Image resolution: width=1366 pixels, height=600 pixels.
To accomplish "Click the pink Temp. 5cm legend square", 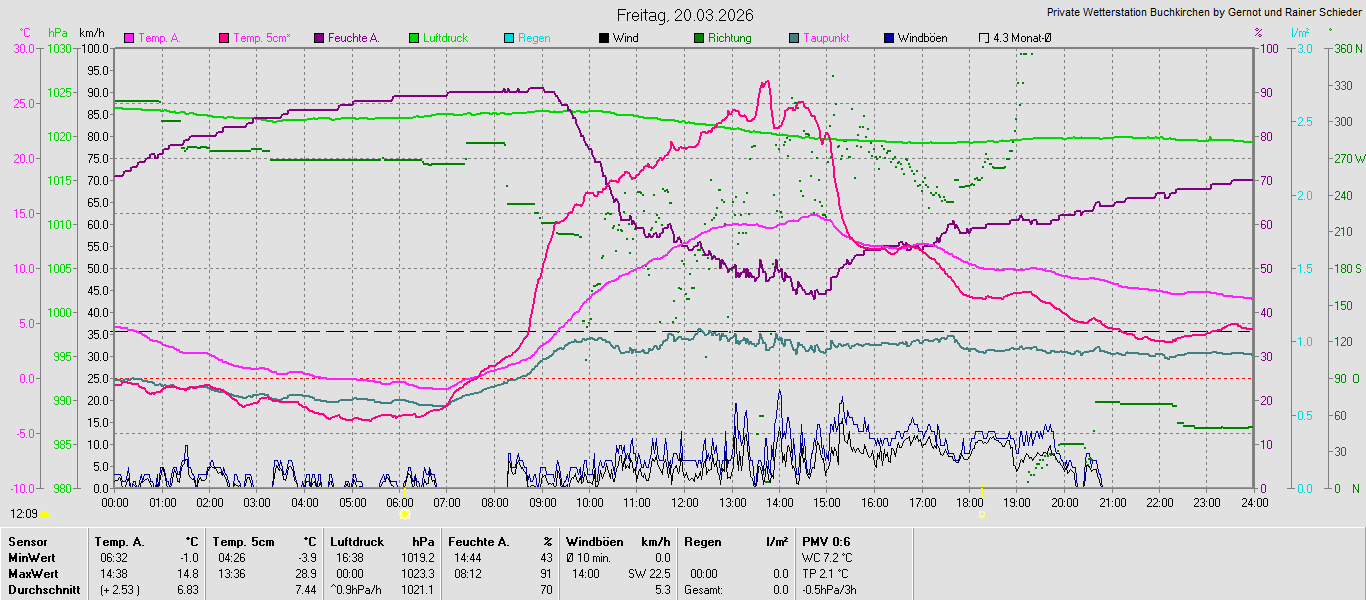I will (x=224, y=38).
